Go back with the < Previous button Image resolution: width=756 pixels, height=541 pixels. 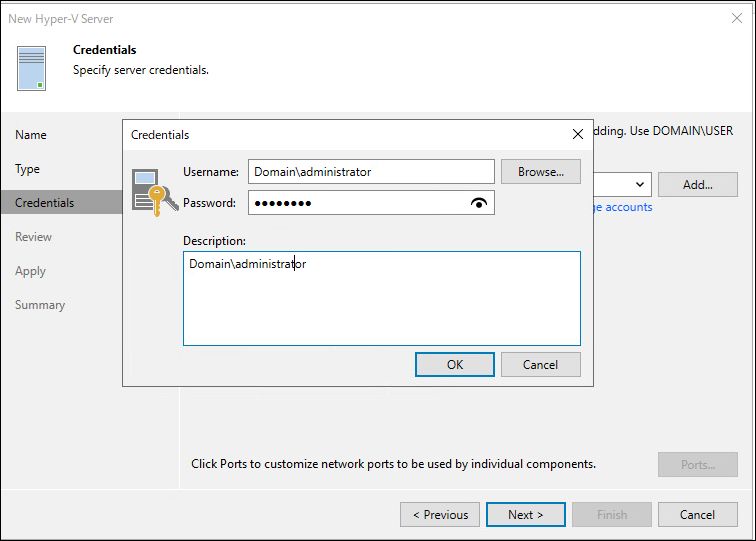[x=439, y=515]
